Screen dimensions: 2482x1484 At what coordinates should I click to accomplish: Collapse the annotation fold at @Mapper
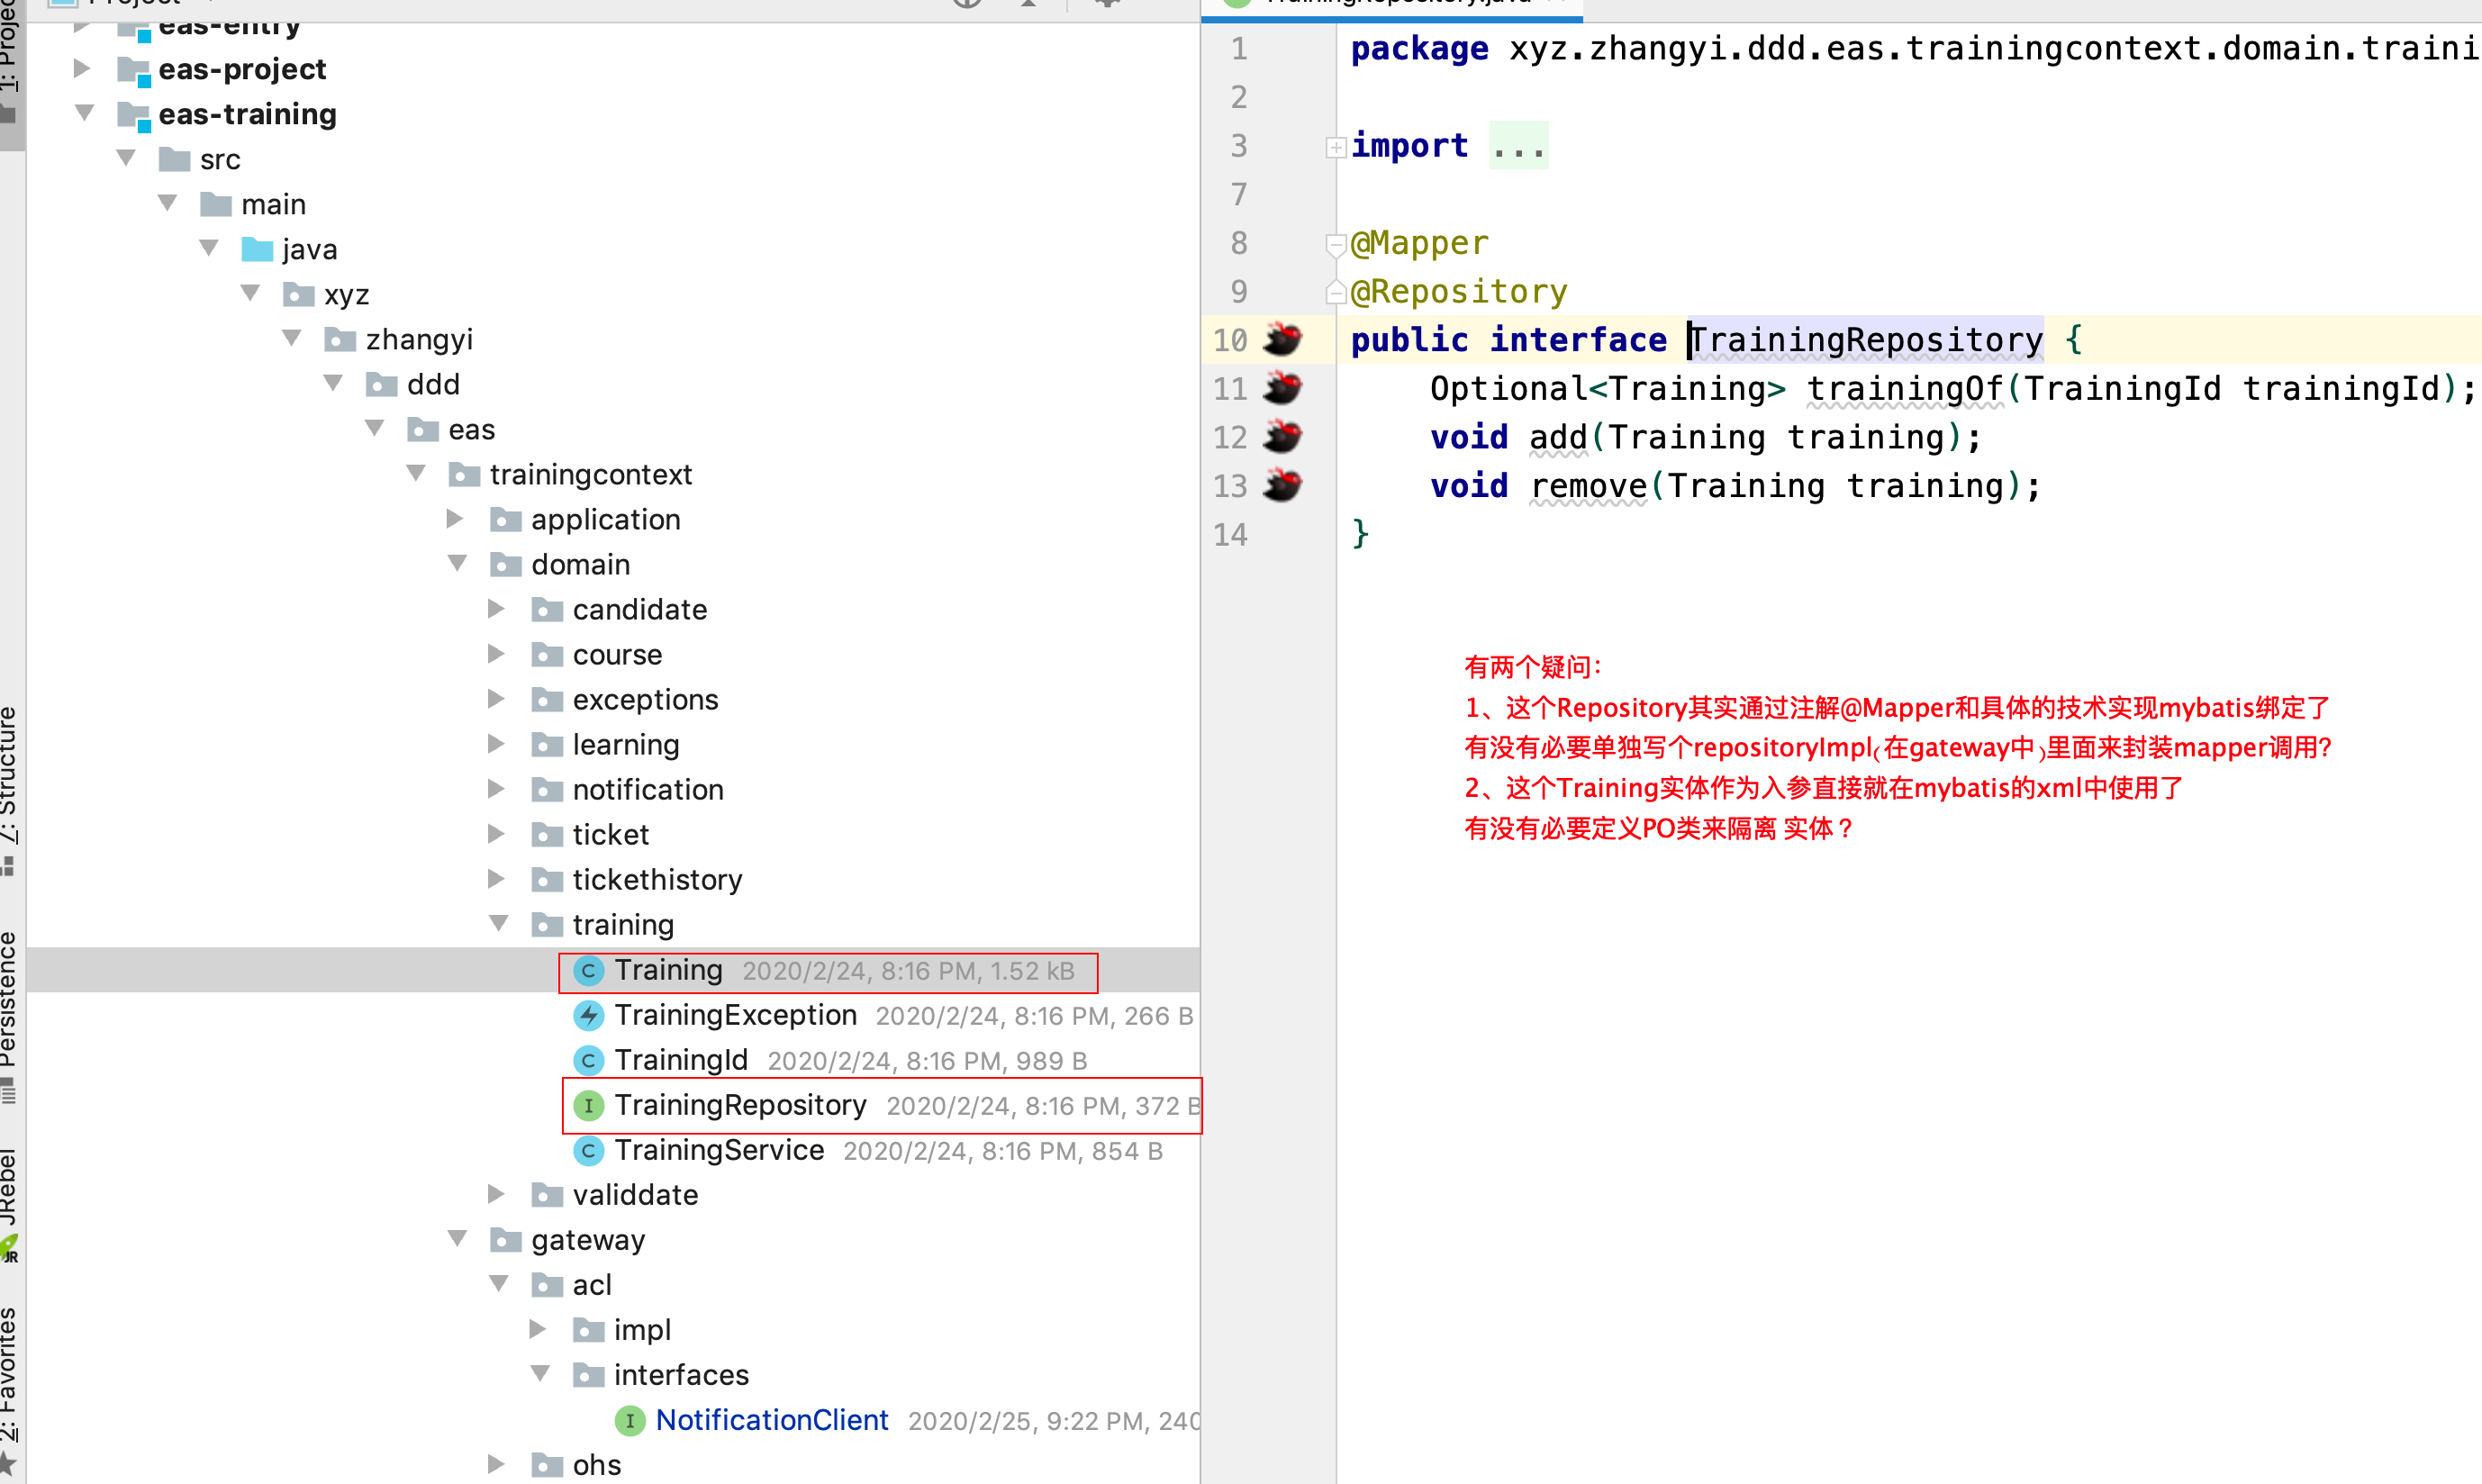tap(1336, 243)
